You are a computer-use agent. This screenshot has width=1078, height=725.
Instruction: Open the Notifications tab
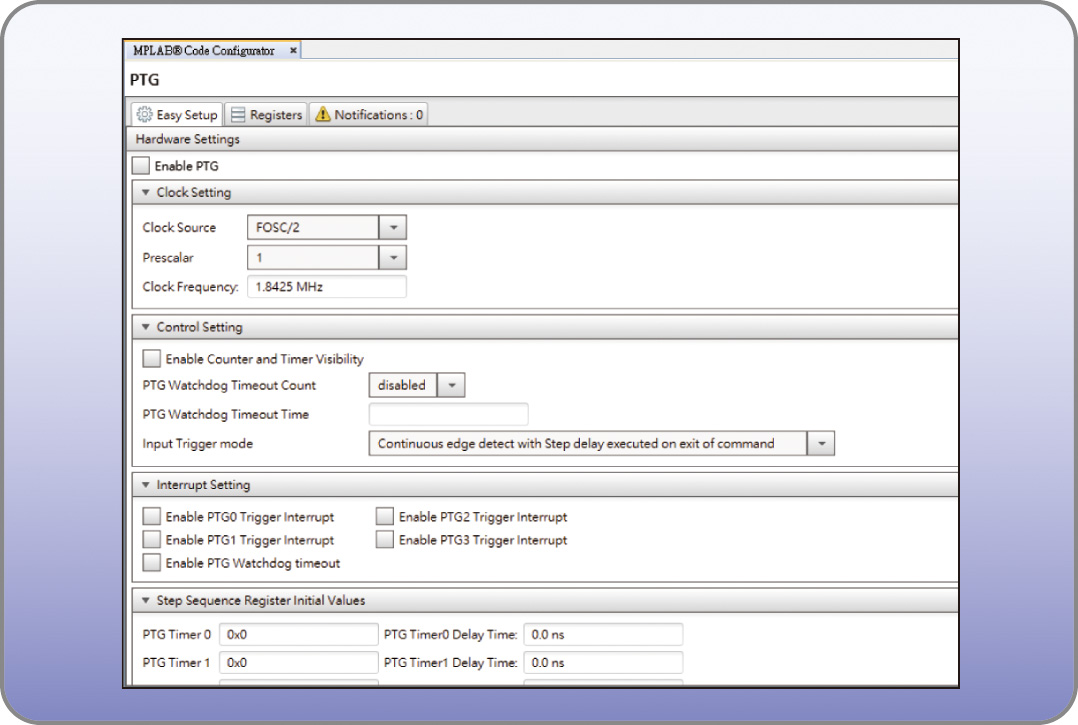(369, 115)
